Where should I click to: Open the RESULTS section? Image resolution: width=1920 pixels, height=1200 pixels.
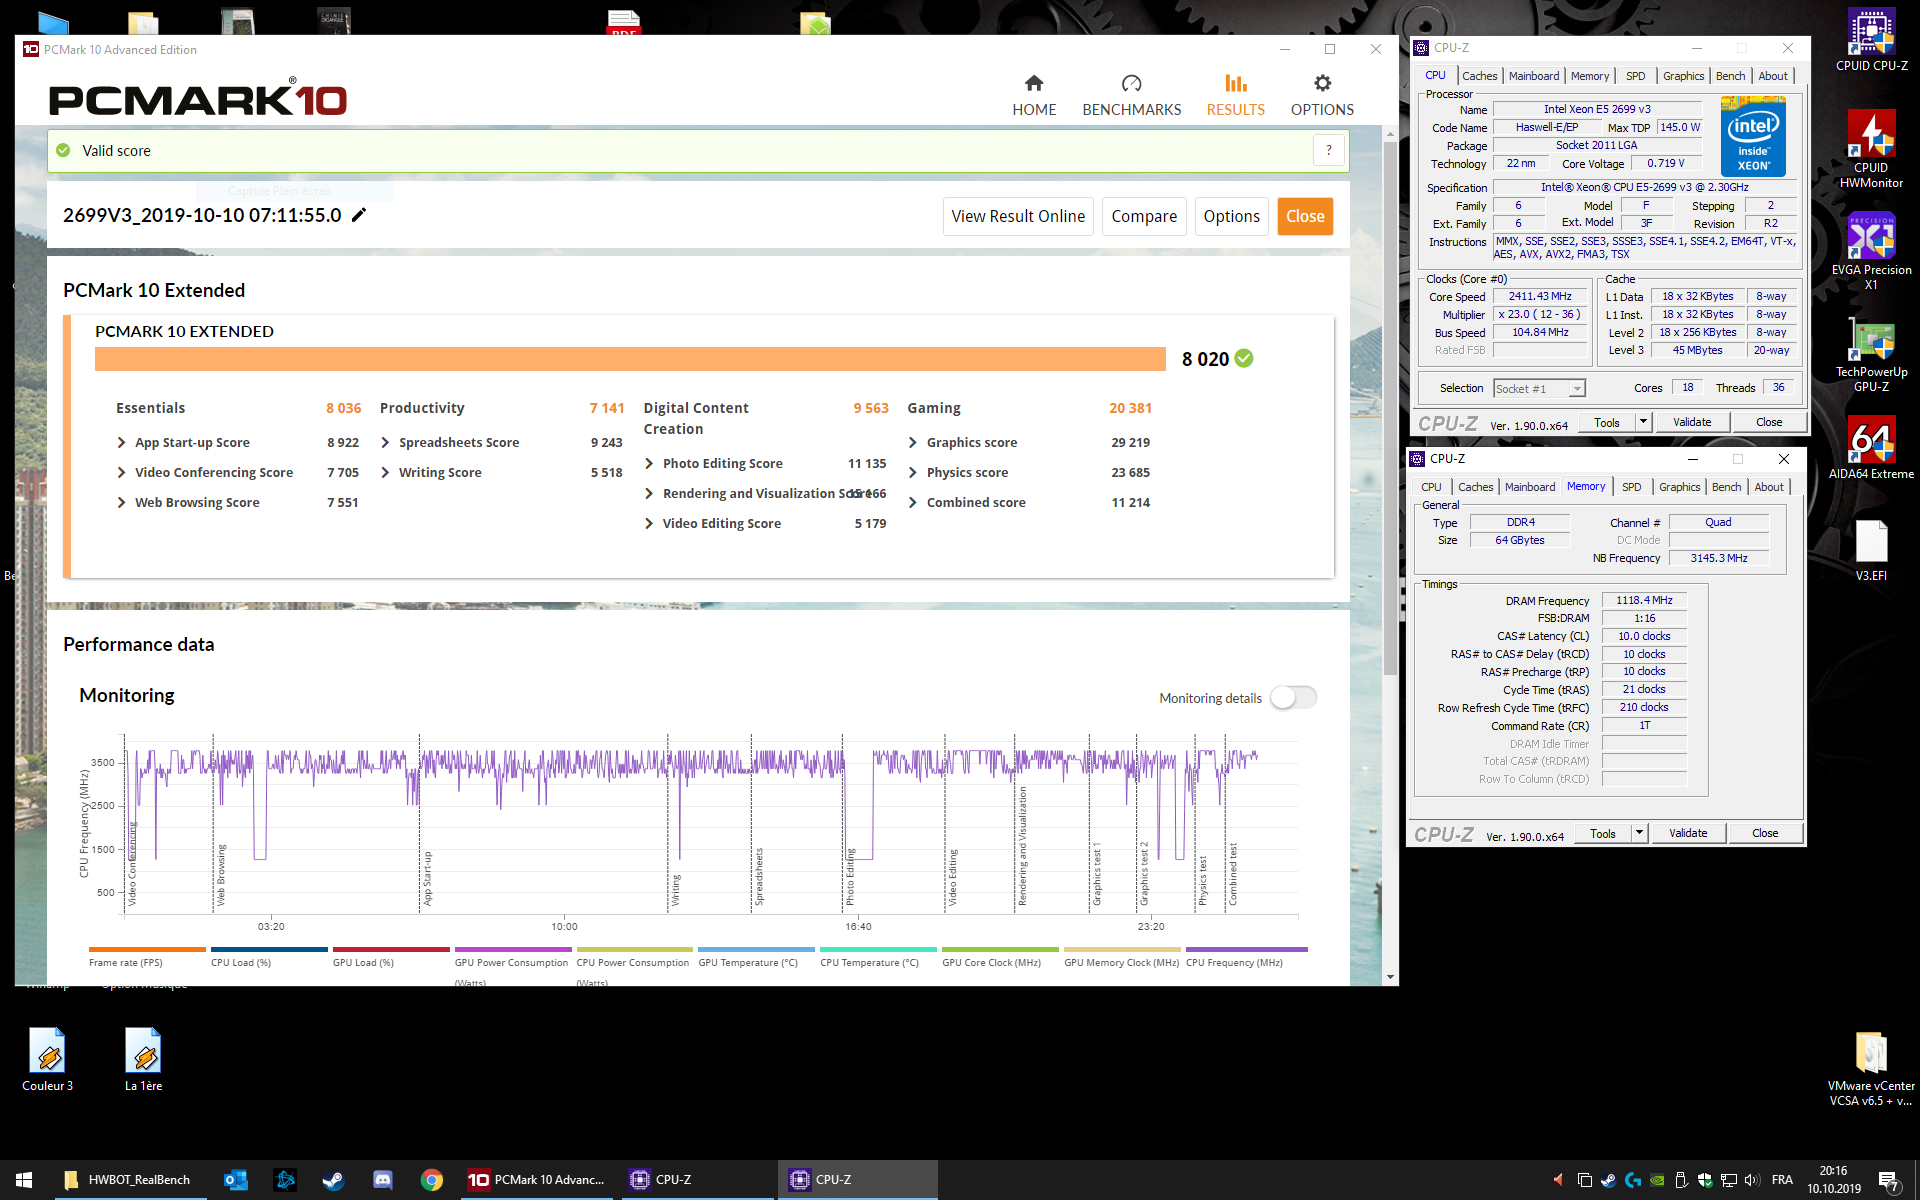point(1235,95)
